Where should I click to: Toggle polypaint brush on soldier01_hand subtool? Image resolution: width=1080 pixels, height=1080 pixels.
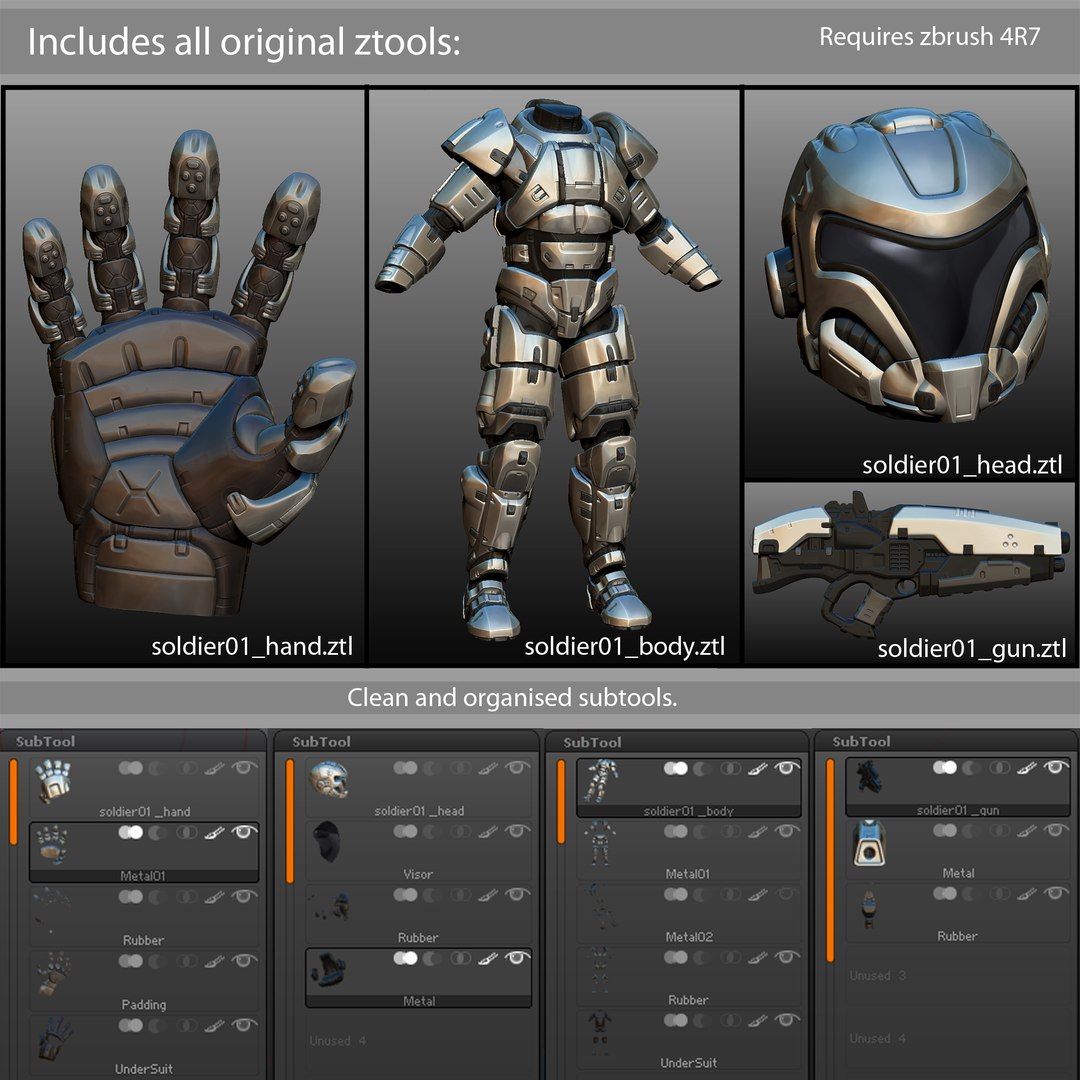(214, 768)
